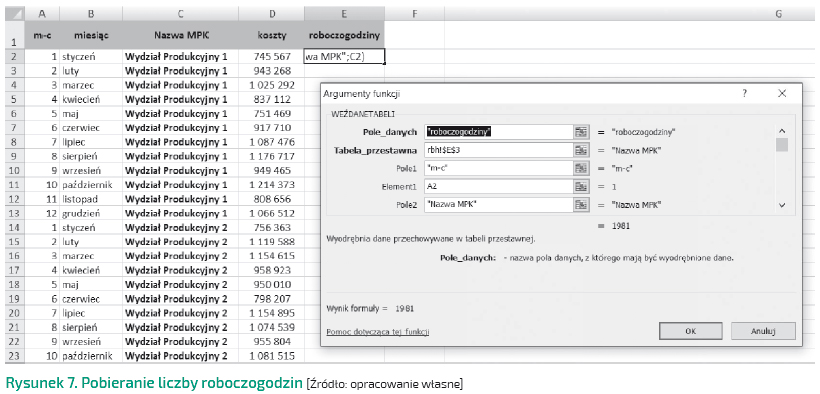
Task: Select column E header
Action: coord(344,14)
